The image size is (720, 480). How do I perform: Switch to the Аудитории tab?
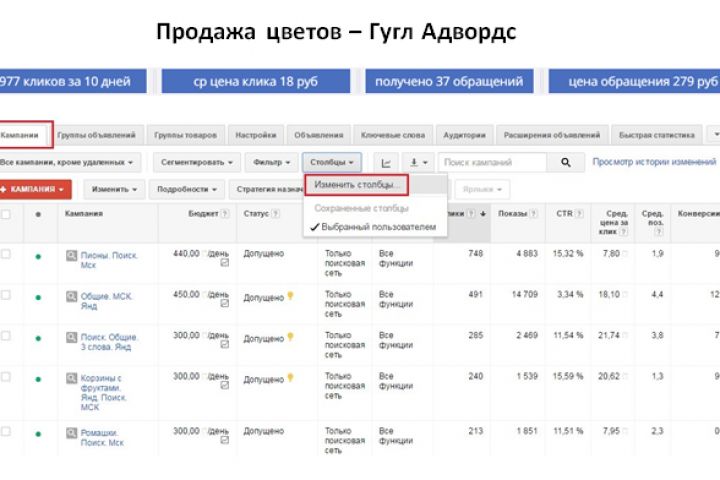coord(464,135)
